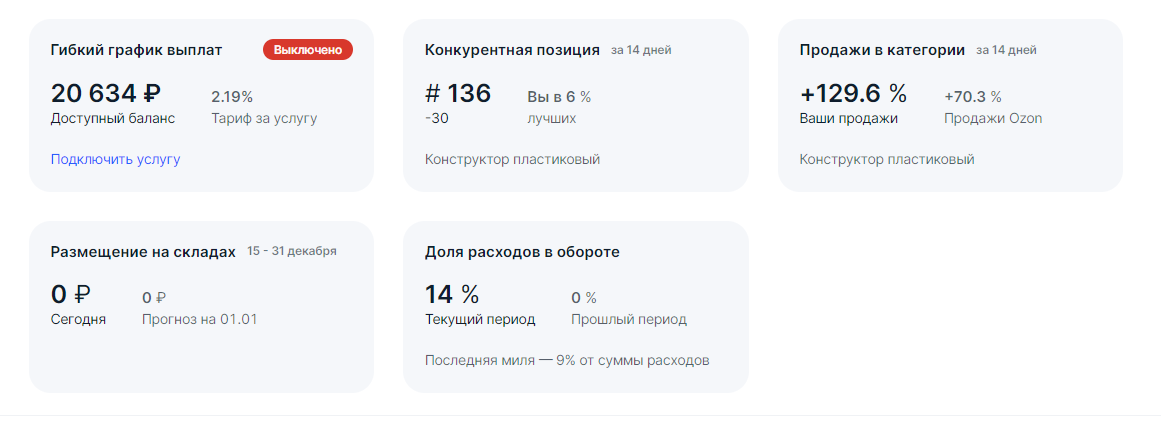Click "Конструктор пластиковый" in the Продажи в категории card
Image resolution: width=1161 pixels, height=421 pixels.
coord(887,159)
